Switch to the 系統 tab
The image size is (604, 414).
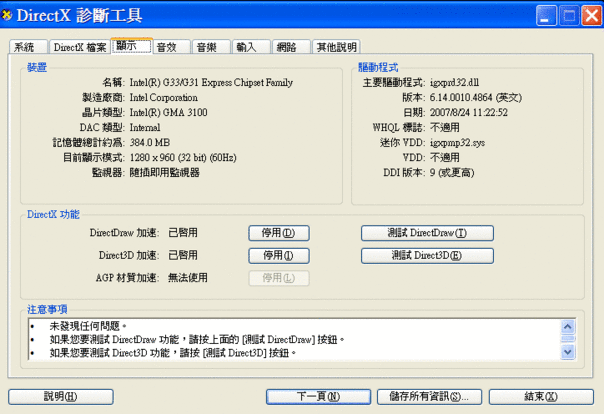pos(27,47)
